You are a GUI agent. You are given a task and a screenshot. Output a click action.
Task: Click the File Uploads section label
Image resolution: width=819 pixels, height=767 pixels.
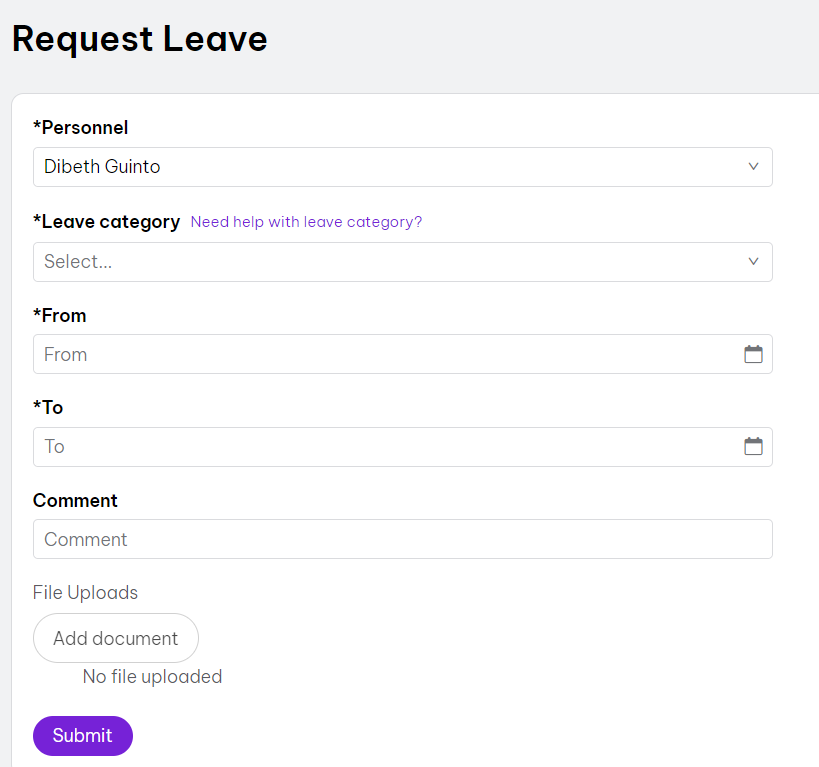click(x=85, y=592)
